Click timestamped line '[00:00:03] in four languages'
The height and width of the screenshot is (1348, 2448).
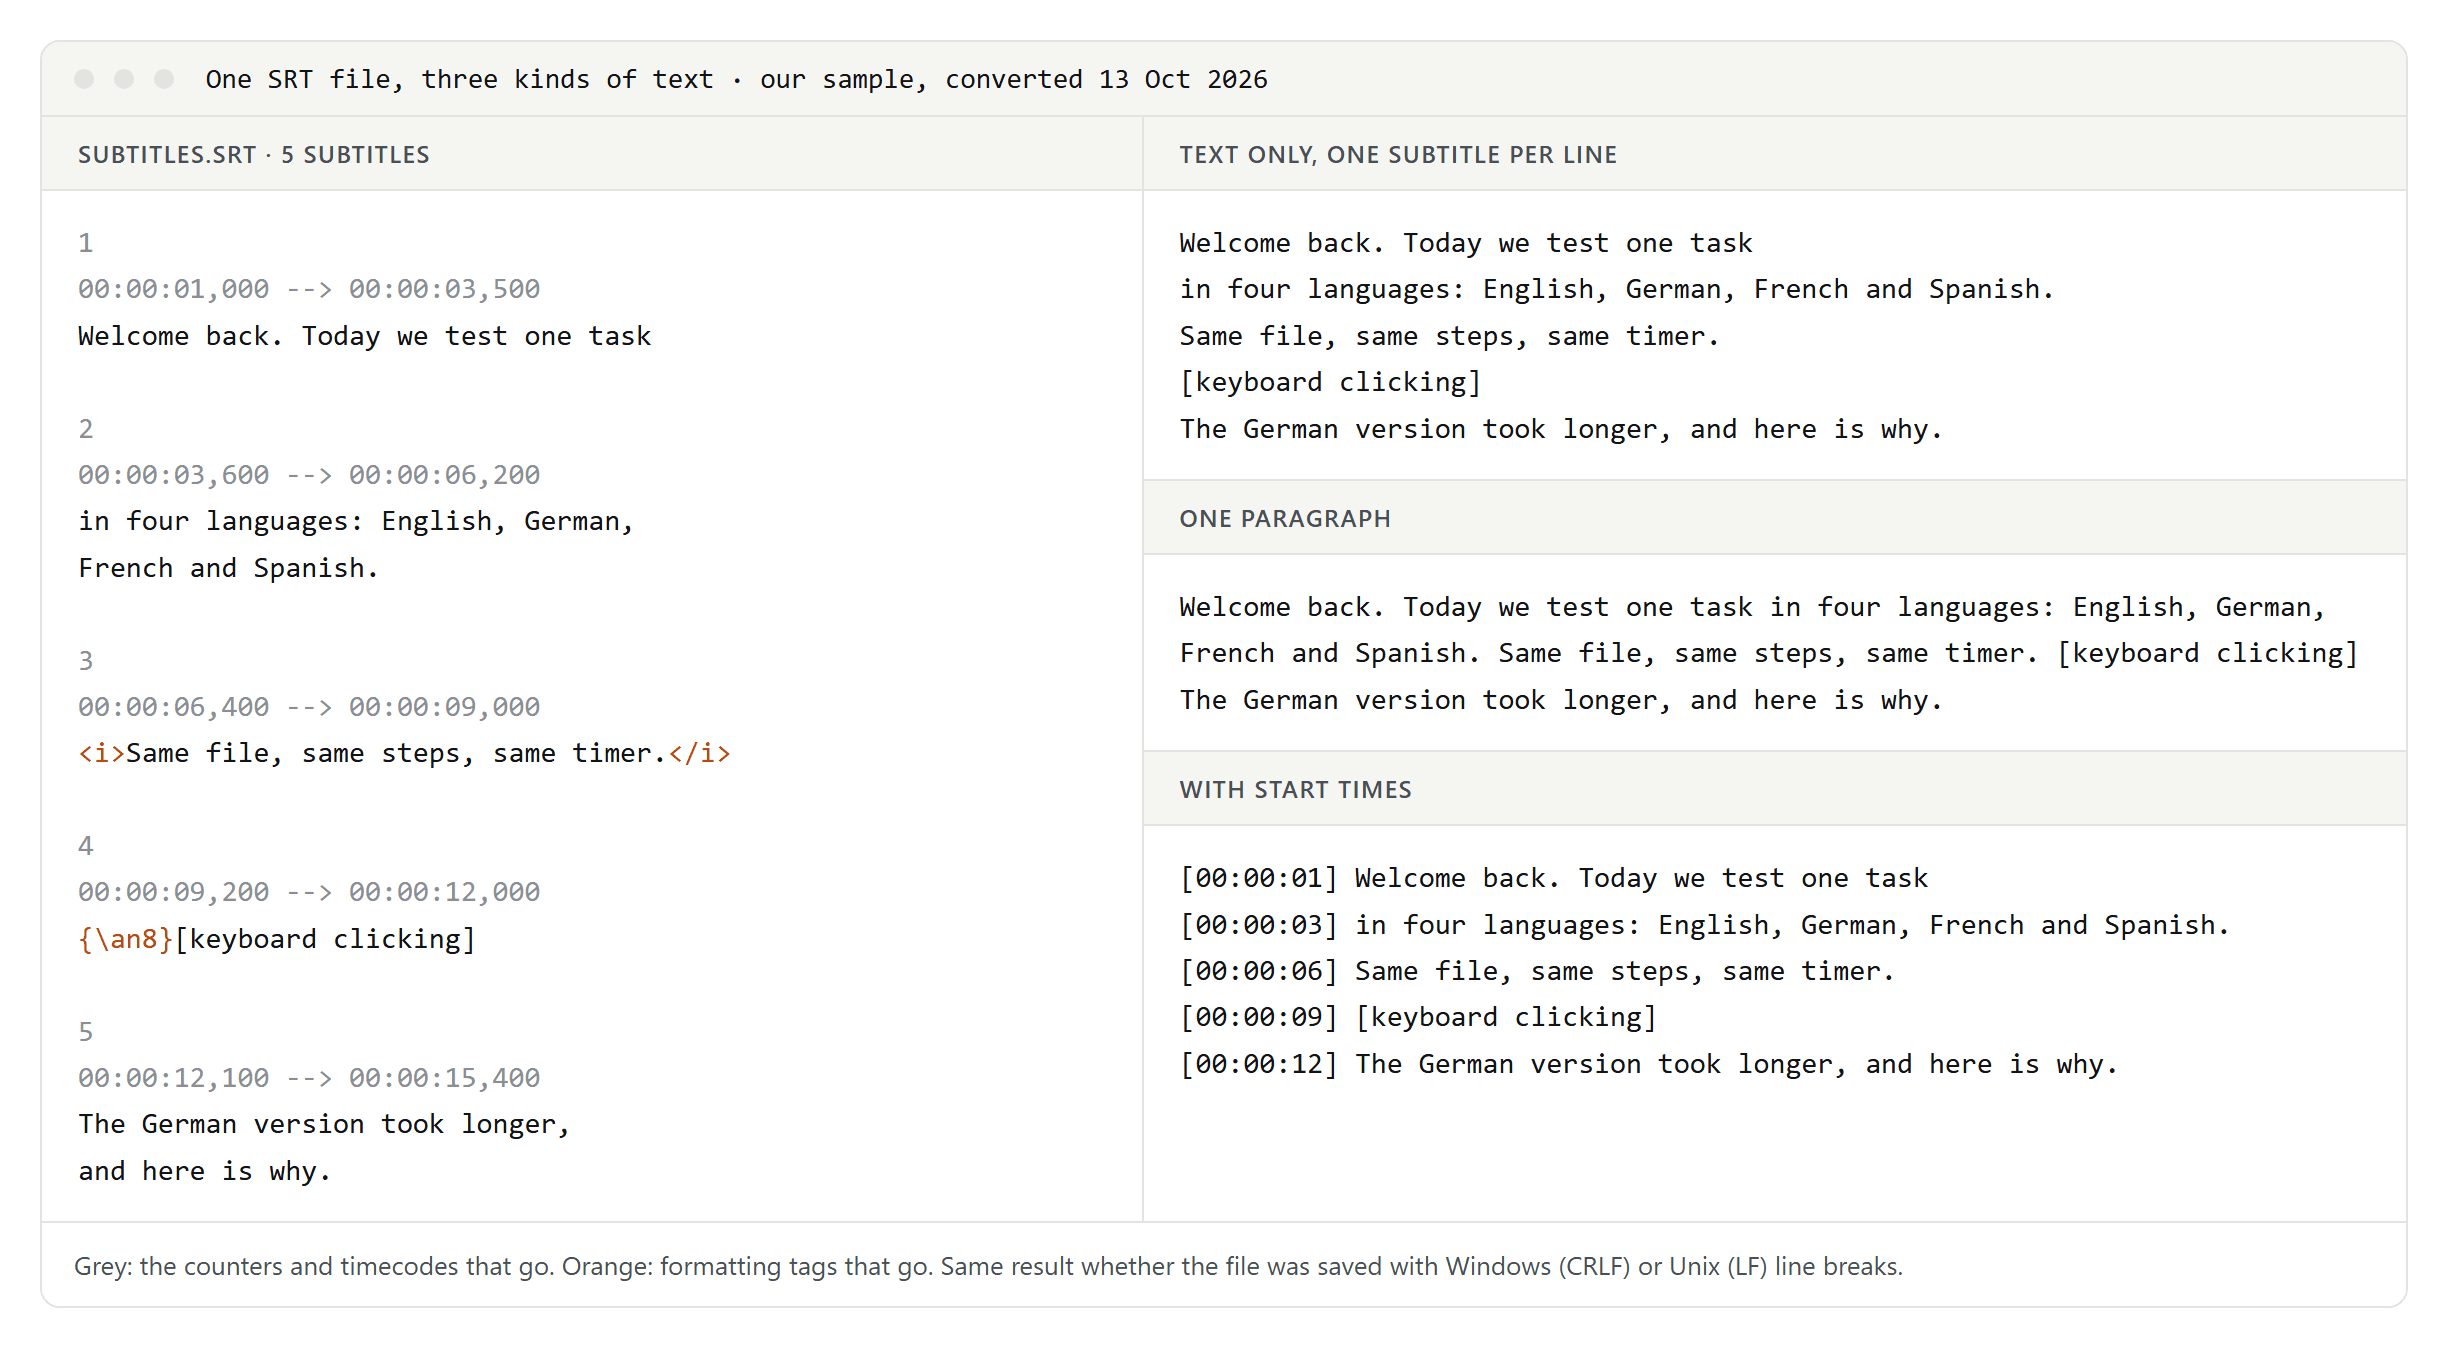1705,925
